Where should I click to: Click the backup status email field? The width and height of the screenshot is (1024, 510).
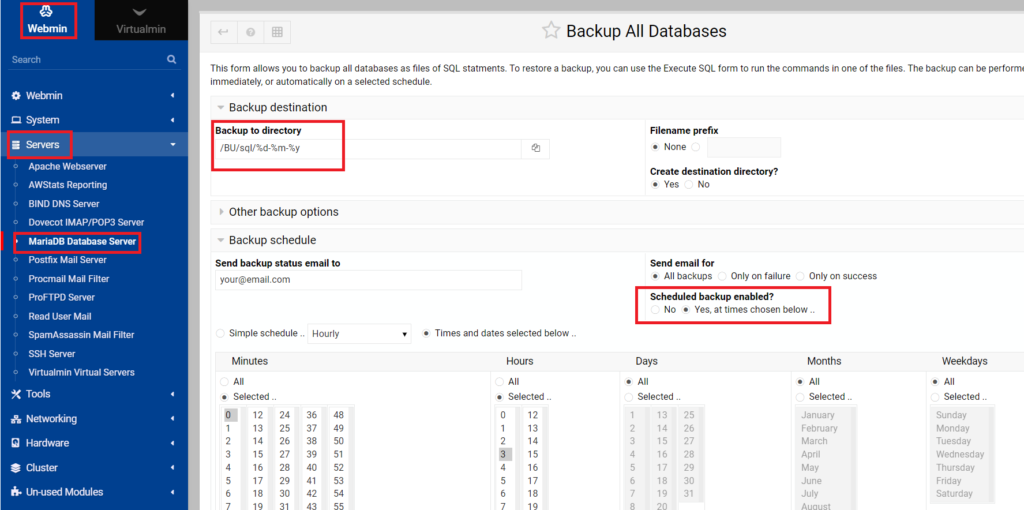tap(368, 279)
